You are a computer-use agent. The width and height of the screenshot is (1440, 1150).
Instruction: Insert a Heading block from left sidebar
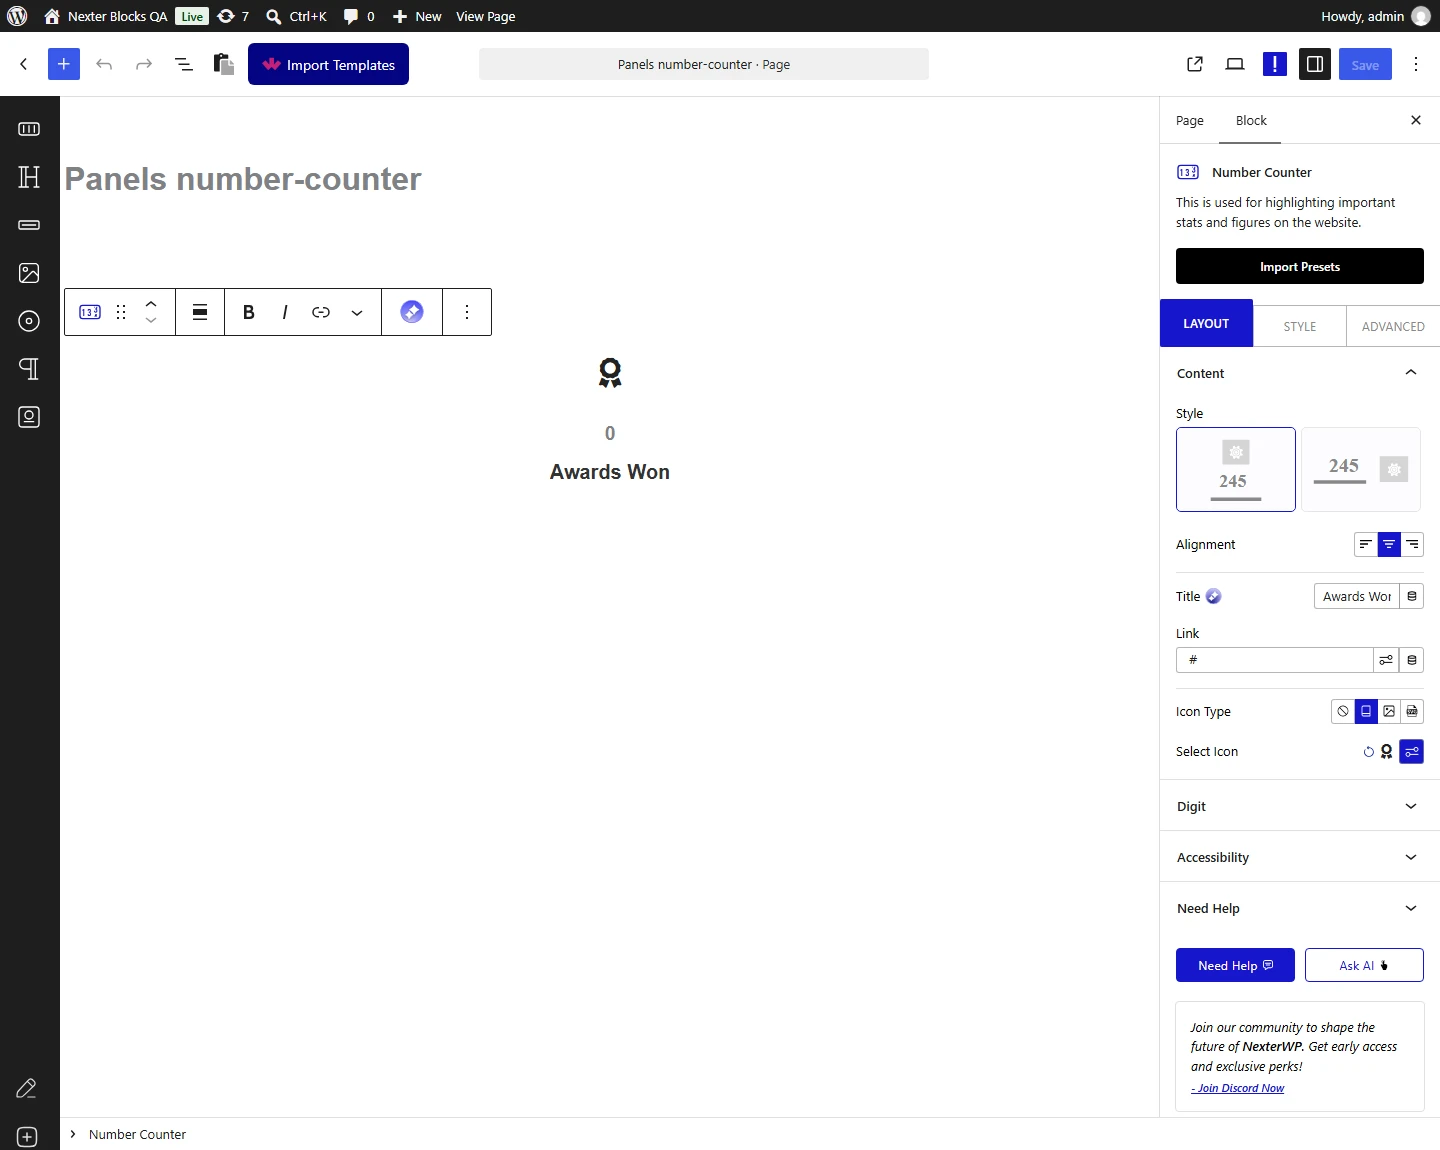click(29, 177)
